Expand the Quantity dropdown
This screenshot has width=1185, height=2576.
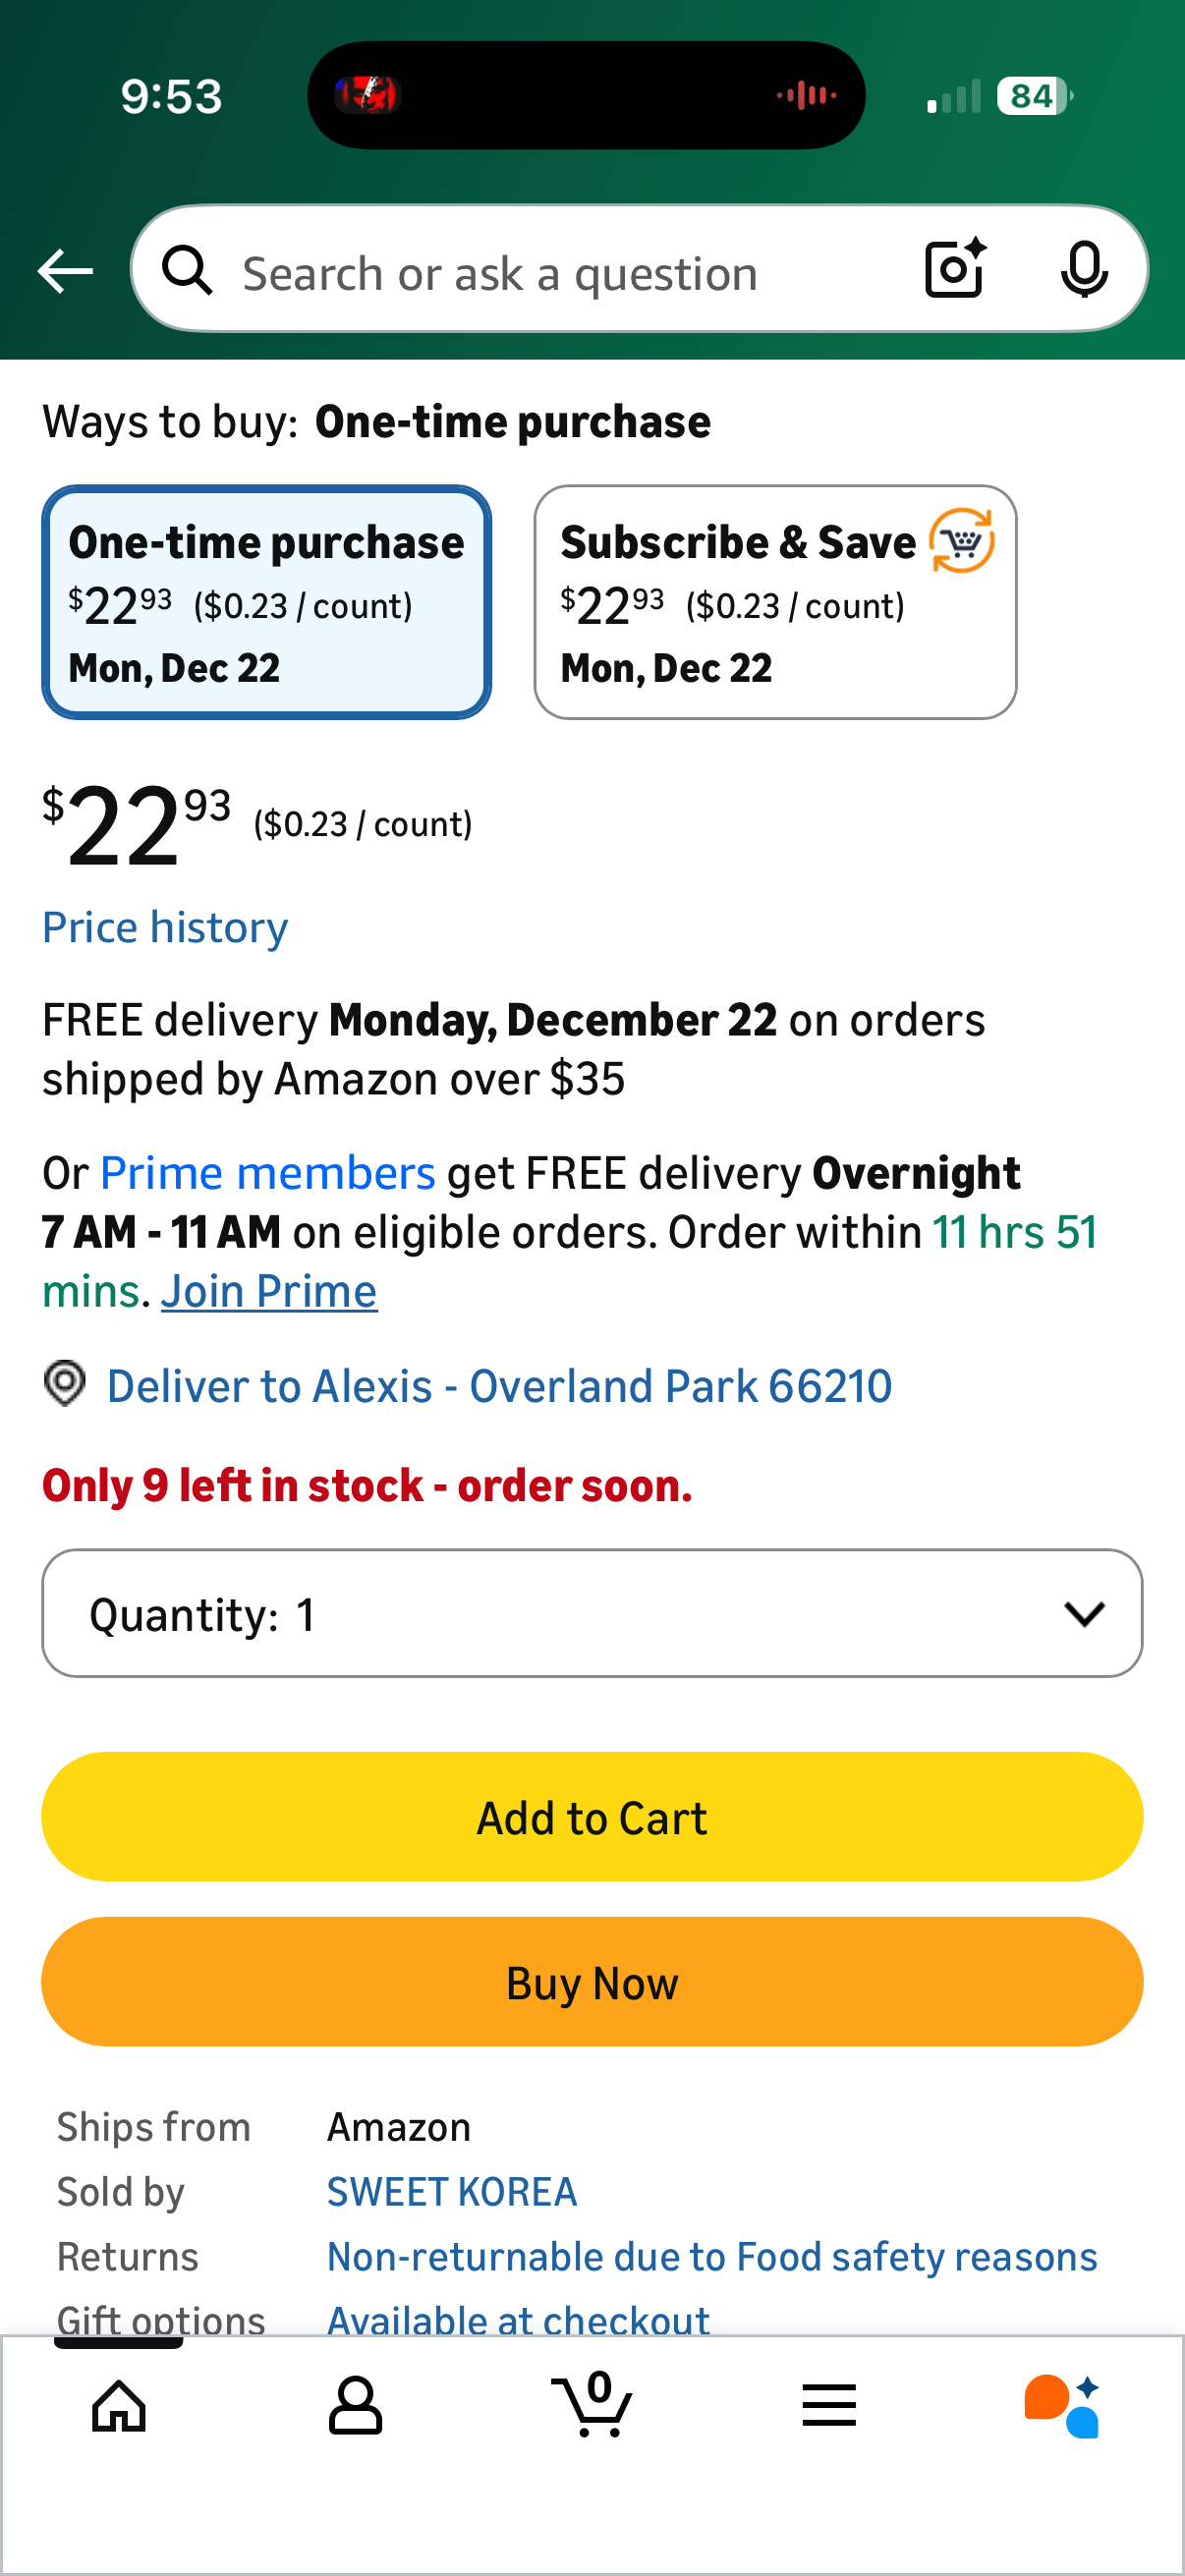click(592, 1613)
